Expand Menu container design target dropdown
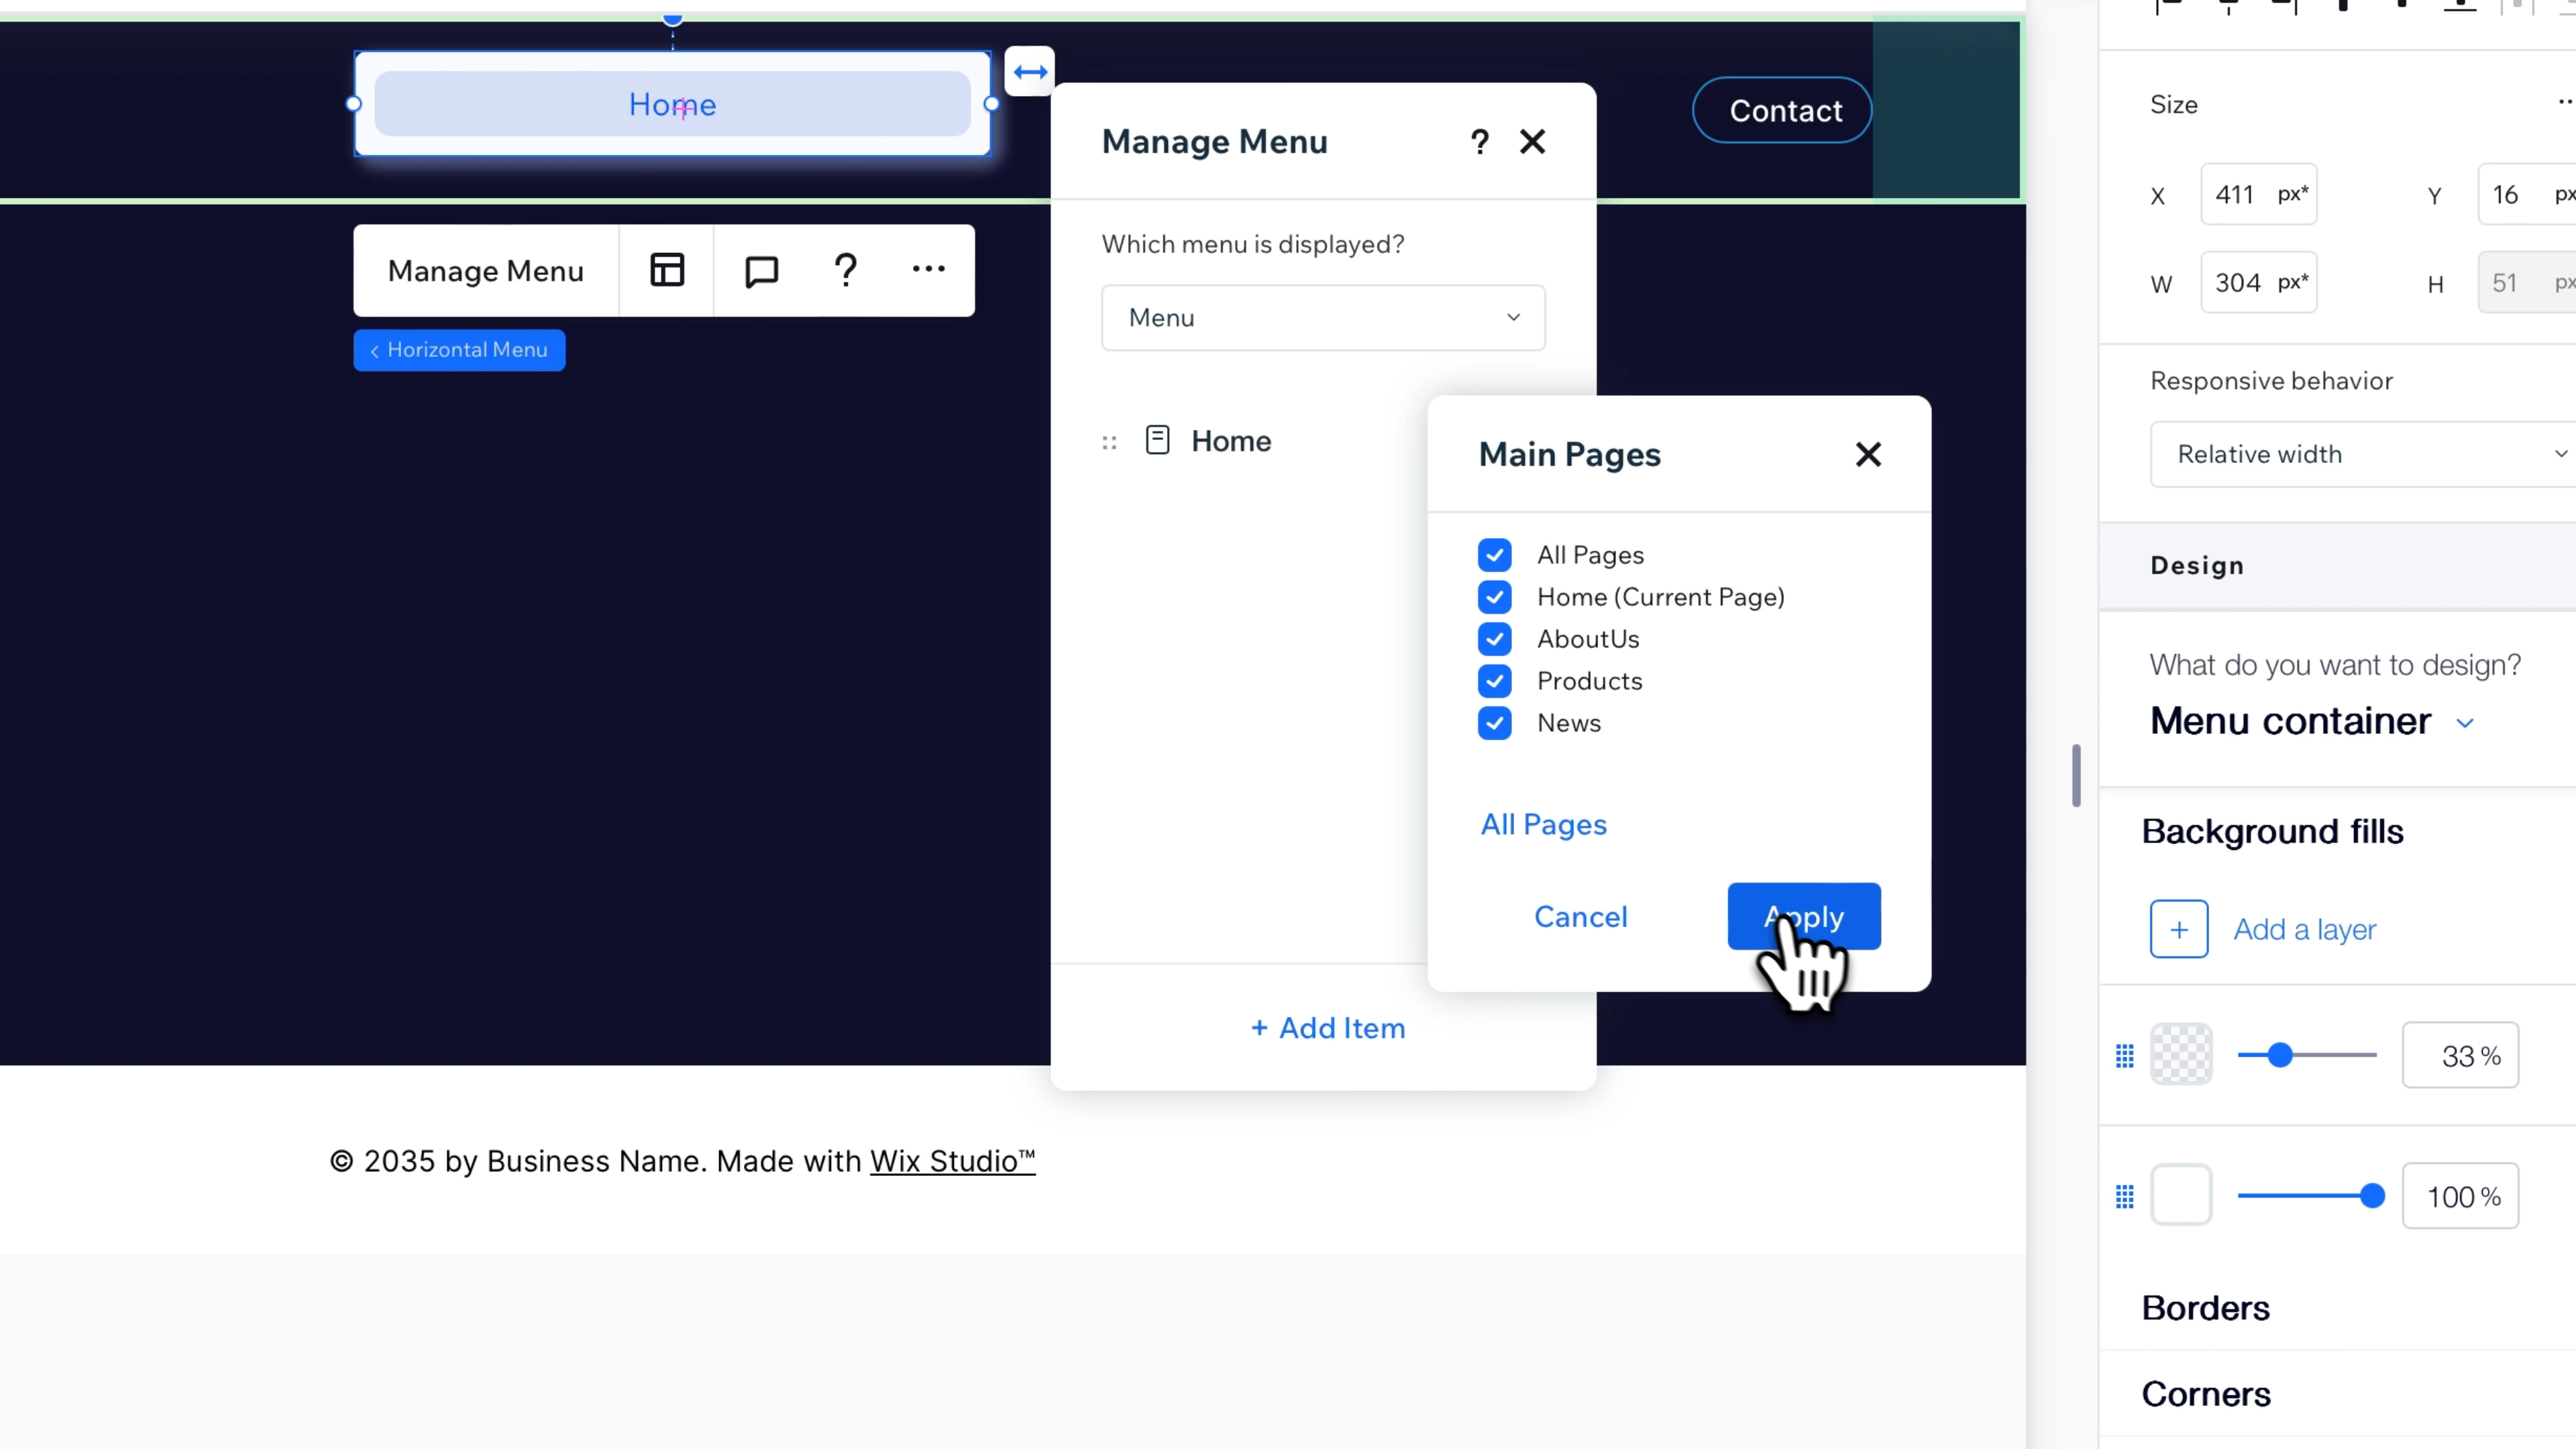Screen dimensions: 2576x1449 tap(2464, 723)
